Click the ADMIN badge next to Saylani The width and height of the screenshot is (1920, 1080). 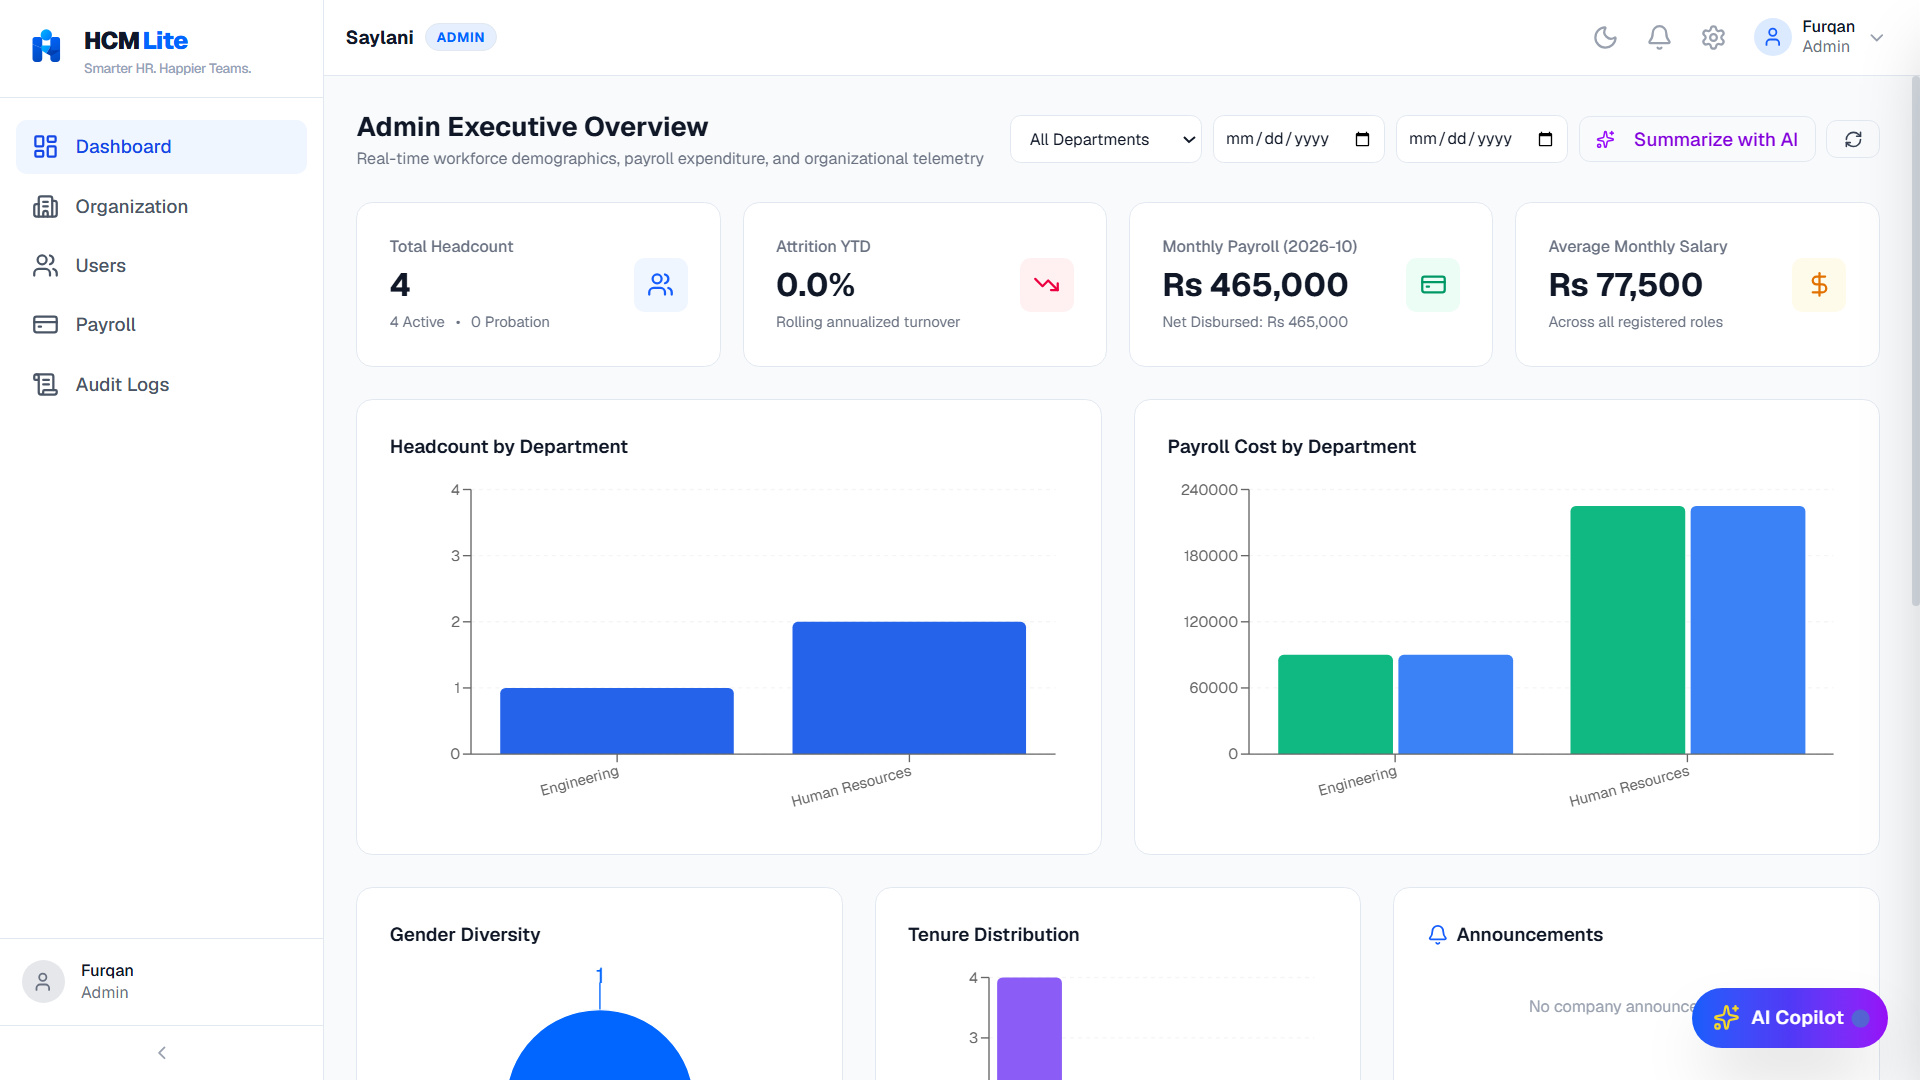(x=460, y=37)
